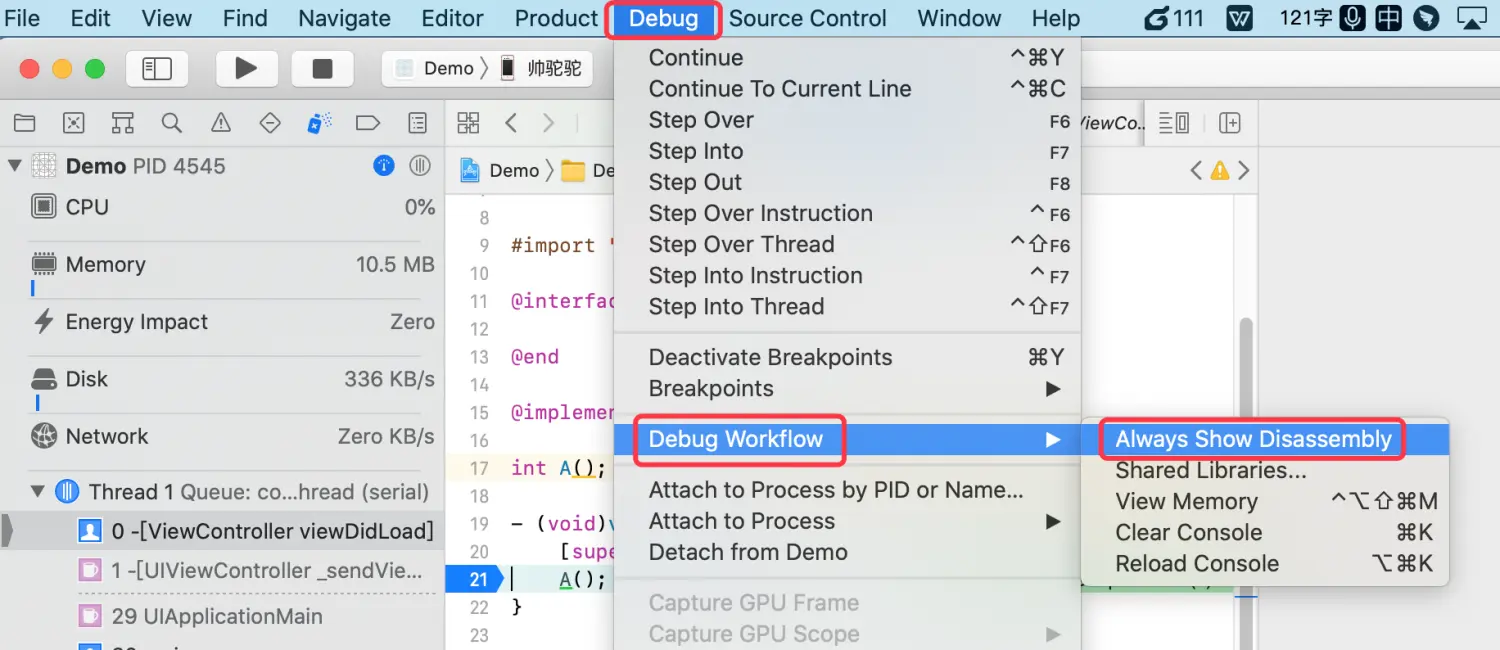Select the Debug navigator icon
This screenshot has height=650, width=1500.
pos(319,123)
